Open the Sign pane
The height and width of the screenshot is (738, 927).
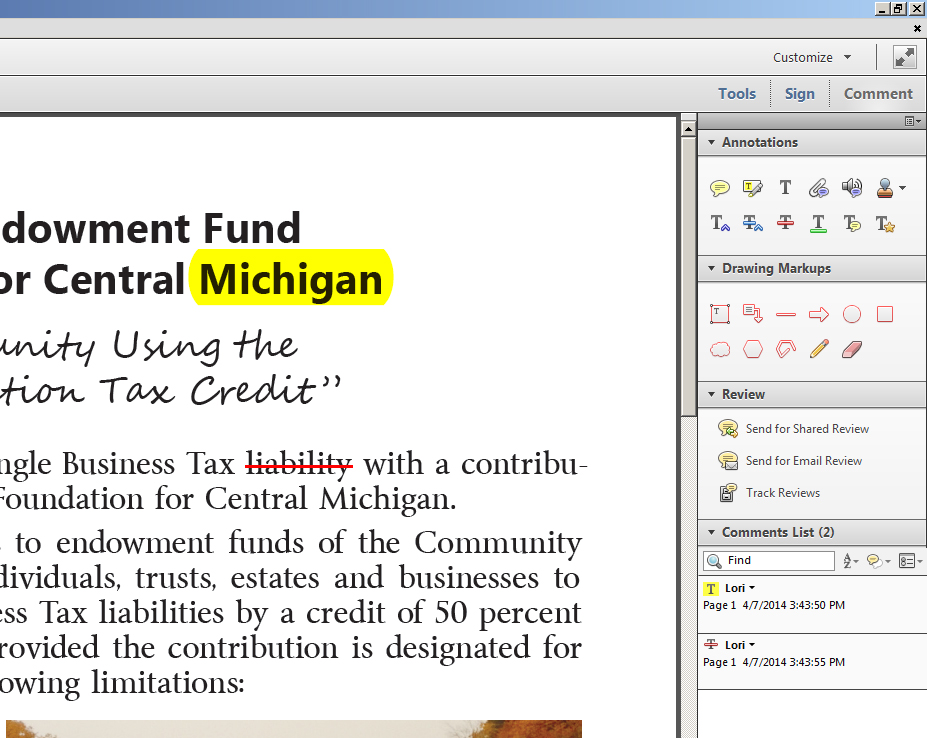799,94
